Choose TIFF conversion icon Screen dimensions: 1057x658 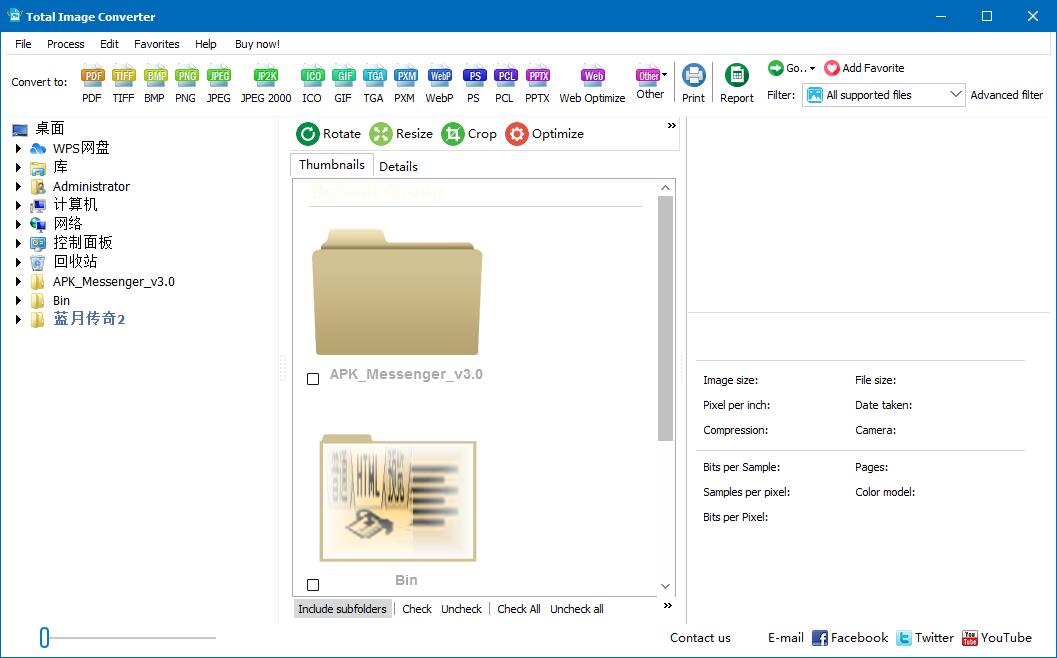pos(123,76)
